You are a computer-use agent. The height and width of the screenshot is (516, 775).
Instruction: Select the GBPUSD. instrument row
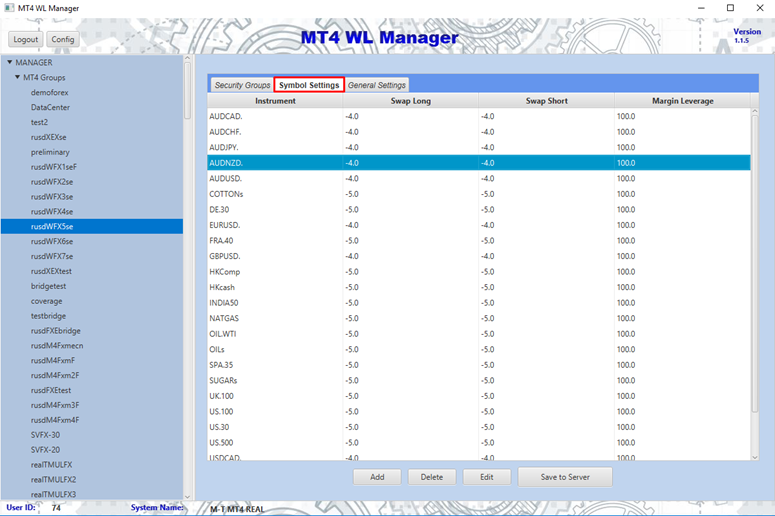(479, 256)
